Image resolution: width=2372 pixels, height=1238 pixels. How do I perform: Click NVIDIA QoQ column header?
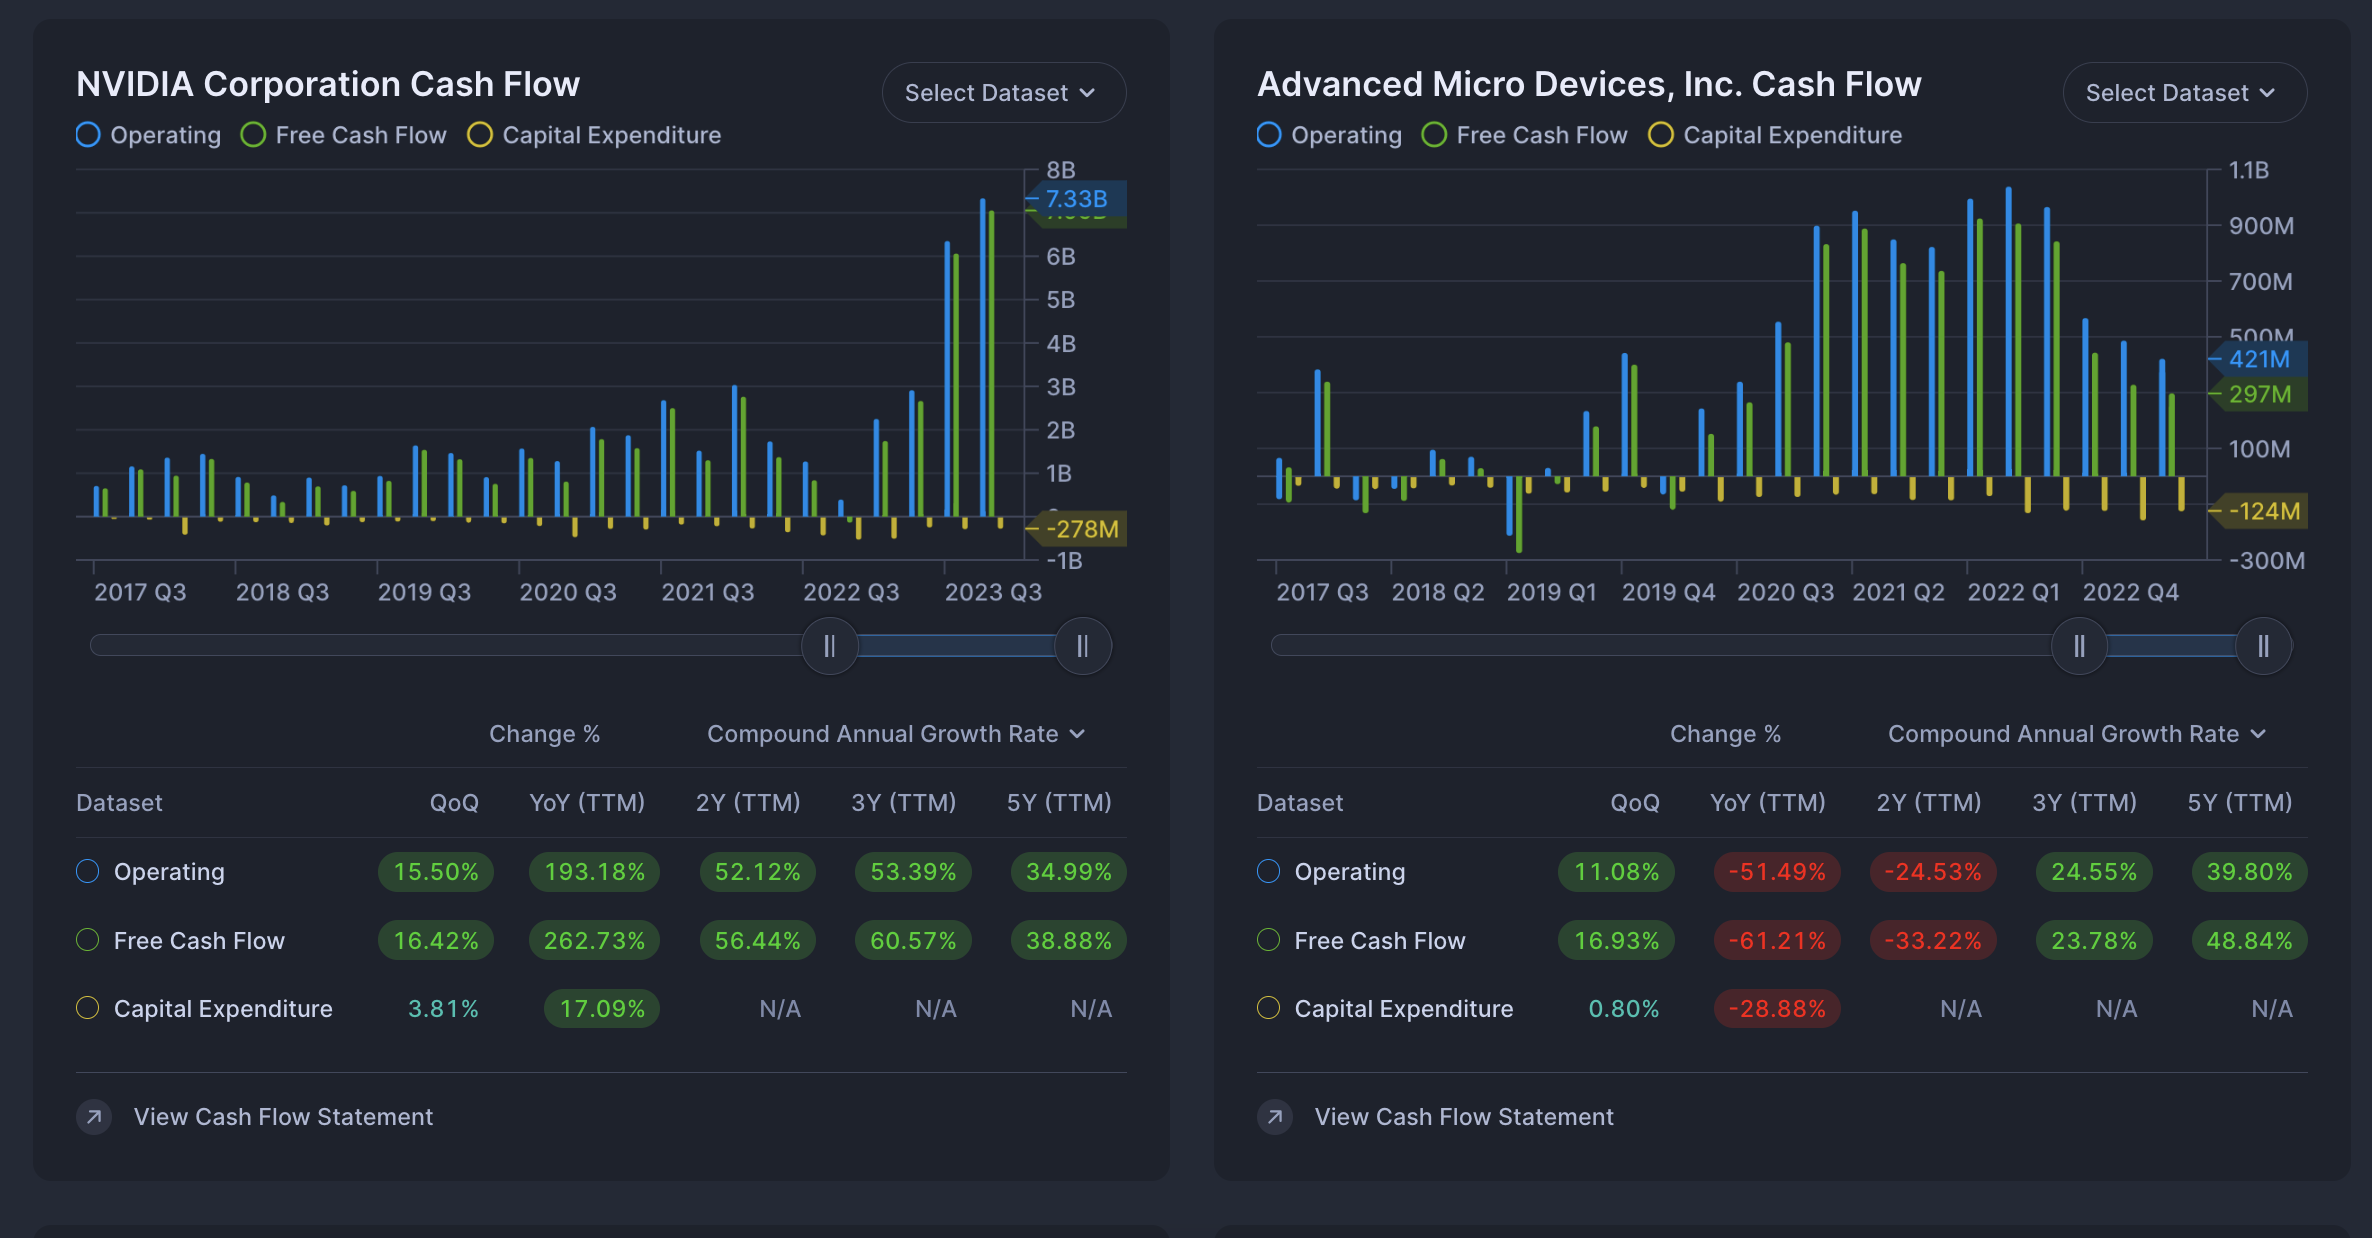(x=454, y=802)
